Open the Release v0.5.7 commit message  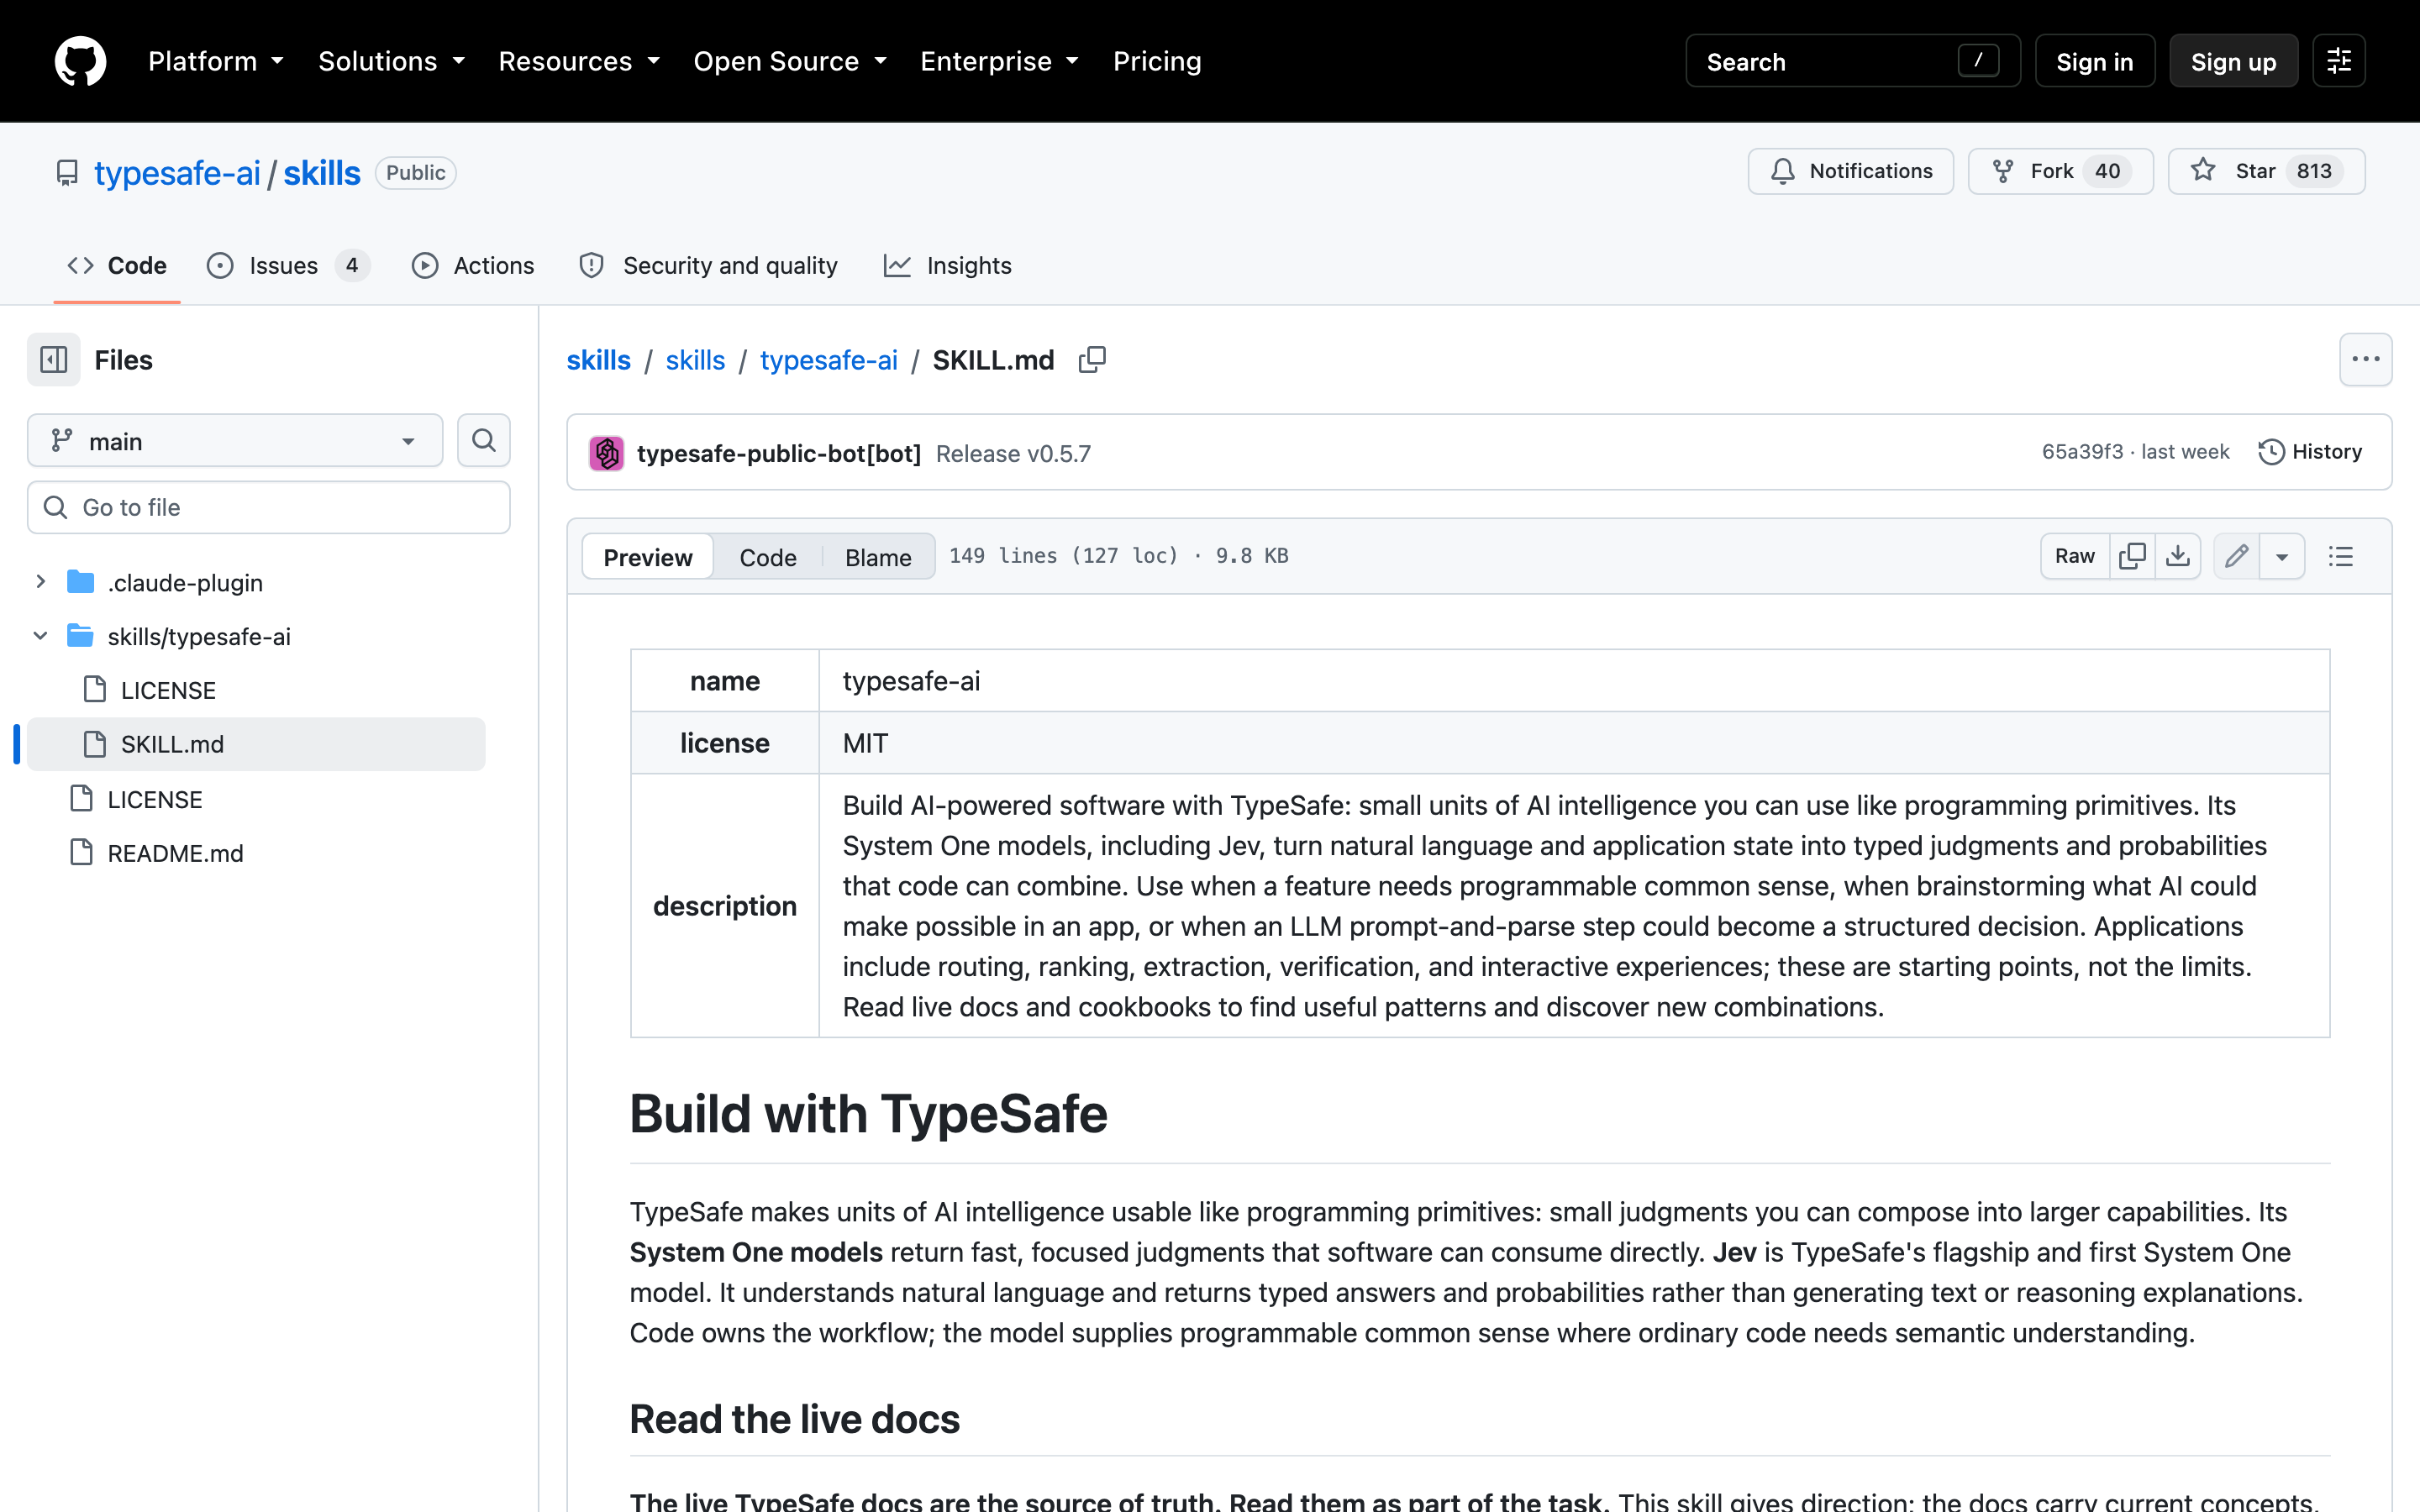coord(1013,454)
